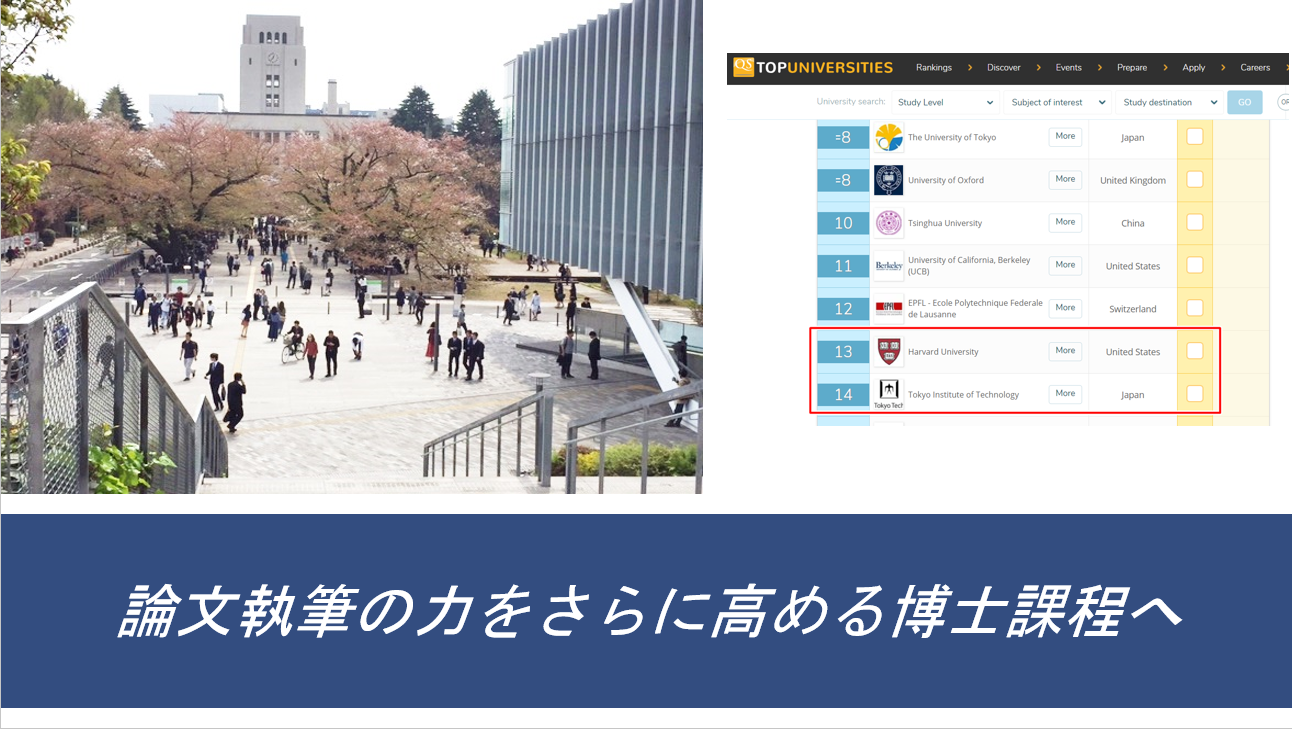Viewport: 1292px width, 729px height.
Task: Open the Careers menu
Action: (1255, 68)
